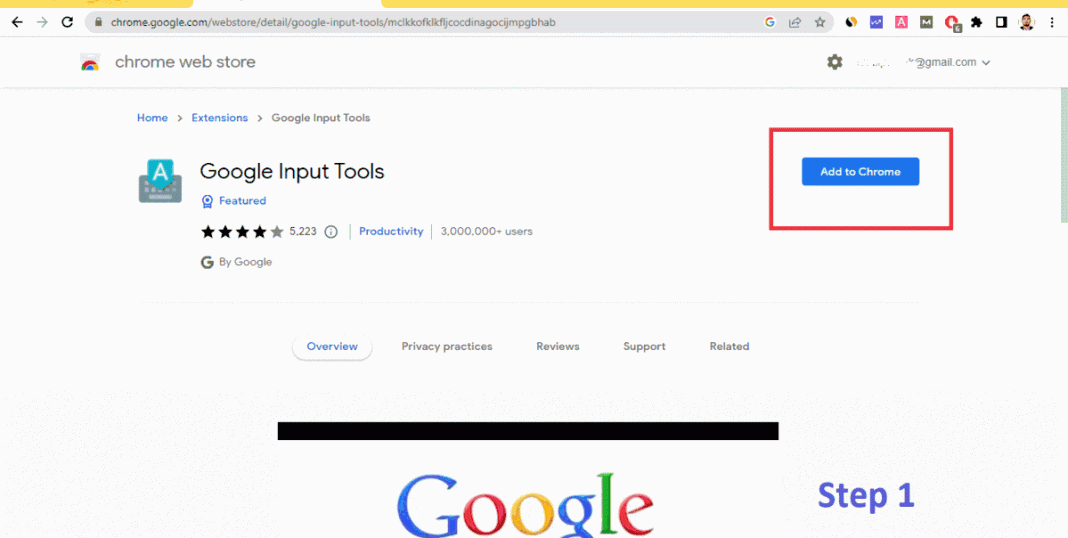This screenshot has width=1068, height=538.
Task: Click the browser forward arrow
Action: 42,22
